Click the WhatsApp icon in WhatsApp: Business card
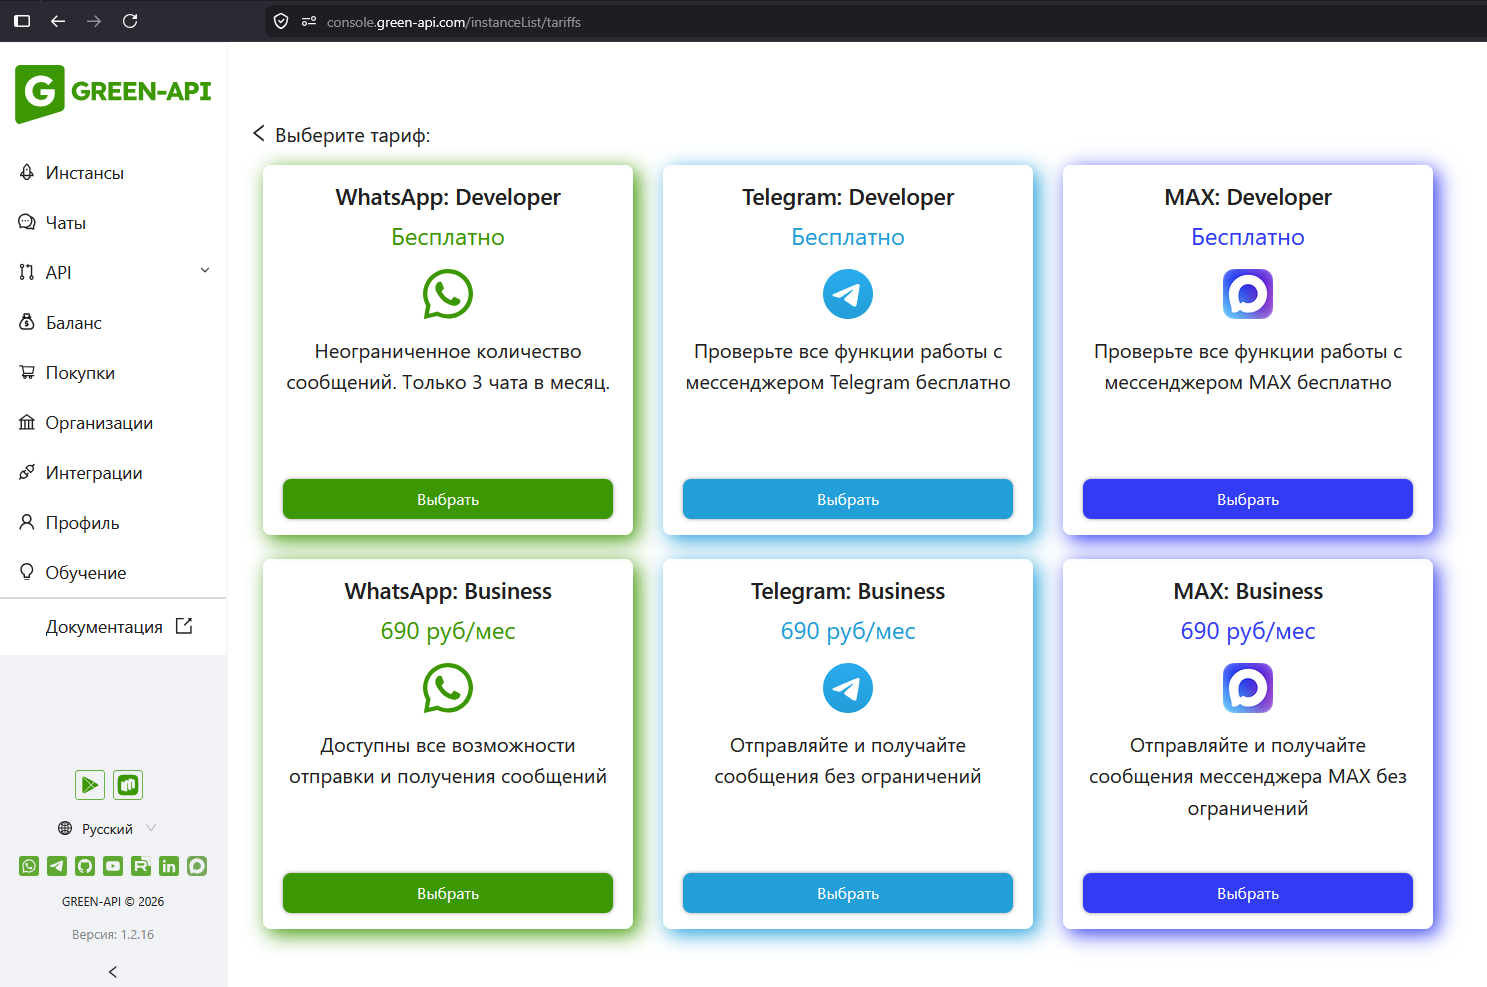Viewport: 1487px width, 987px height. point(448,688)
